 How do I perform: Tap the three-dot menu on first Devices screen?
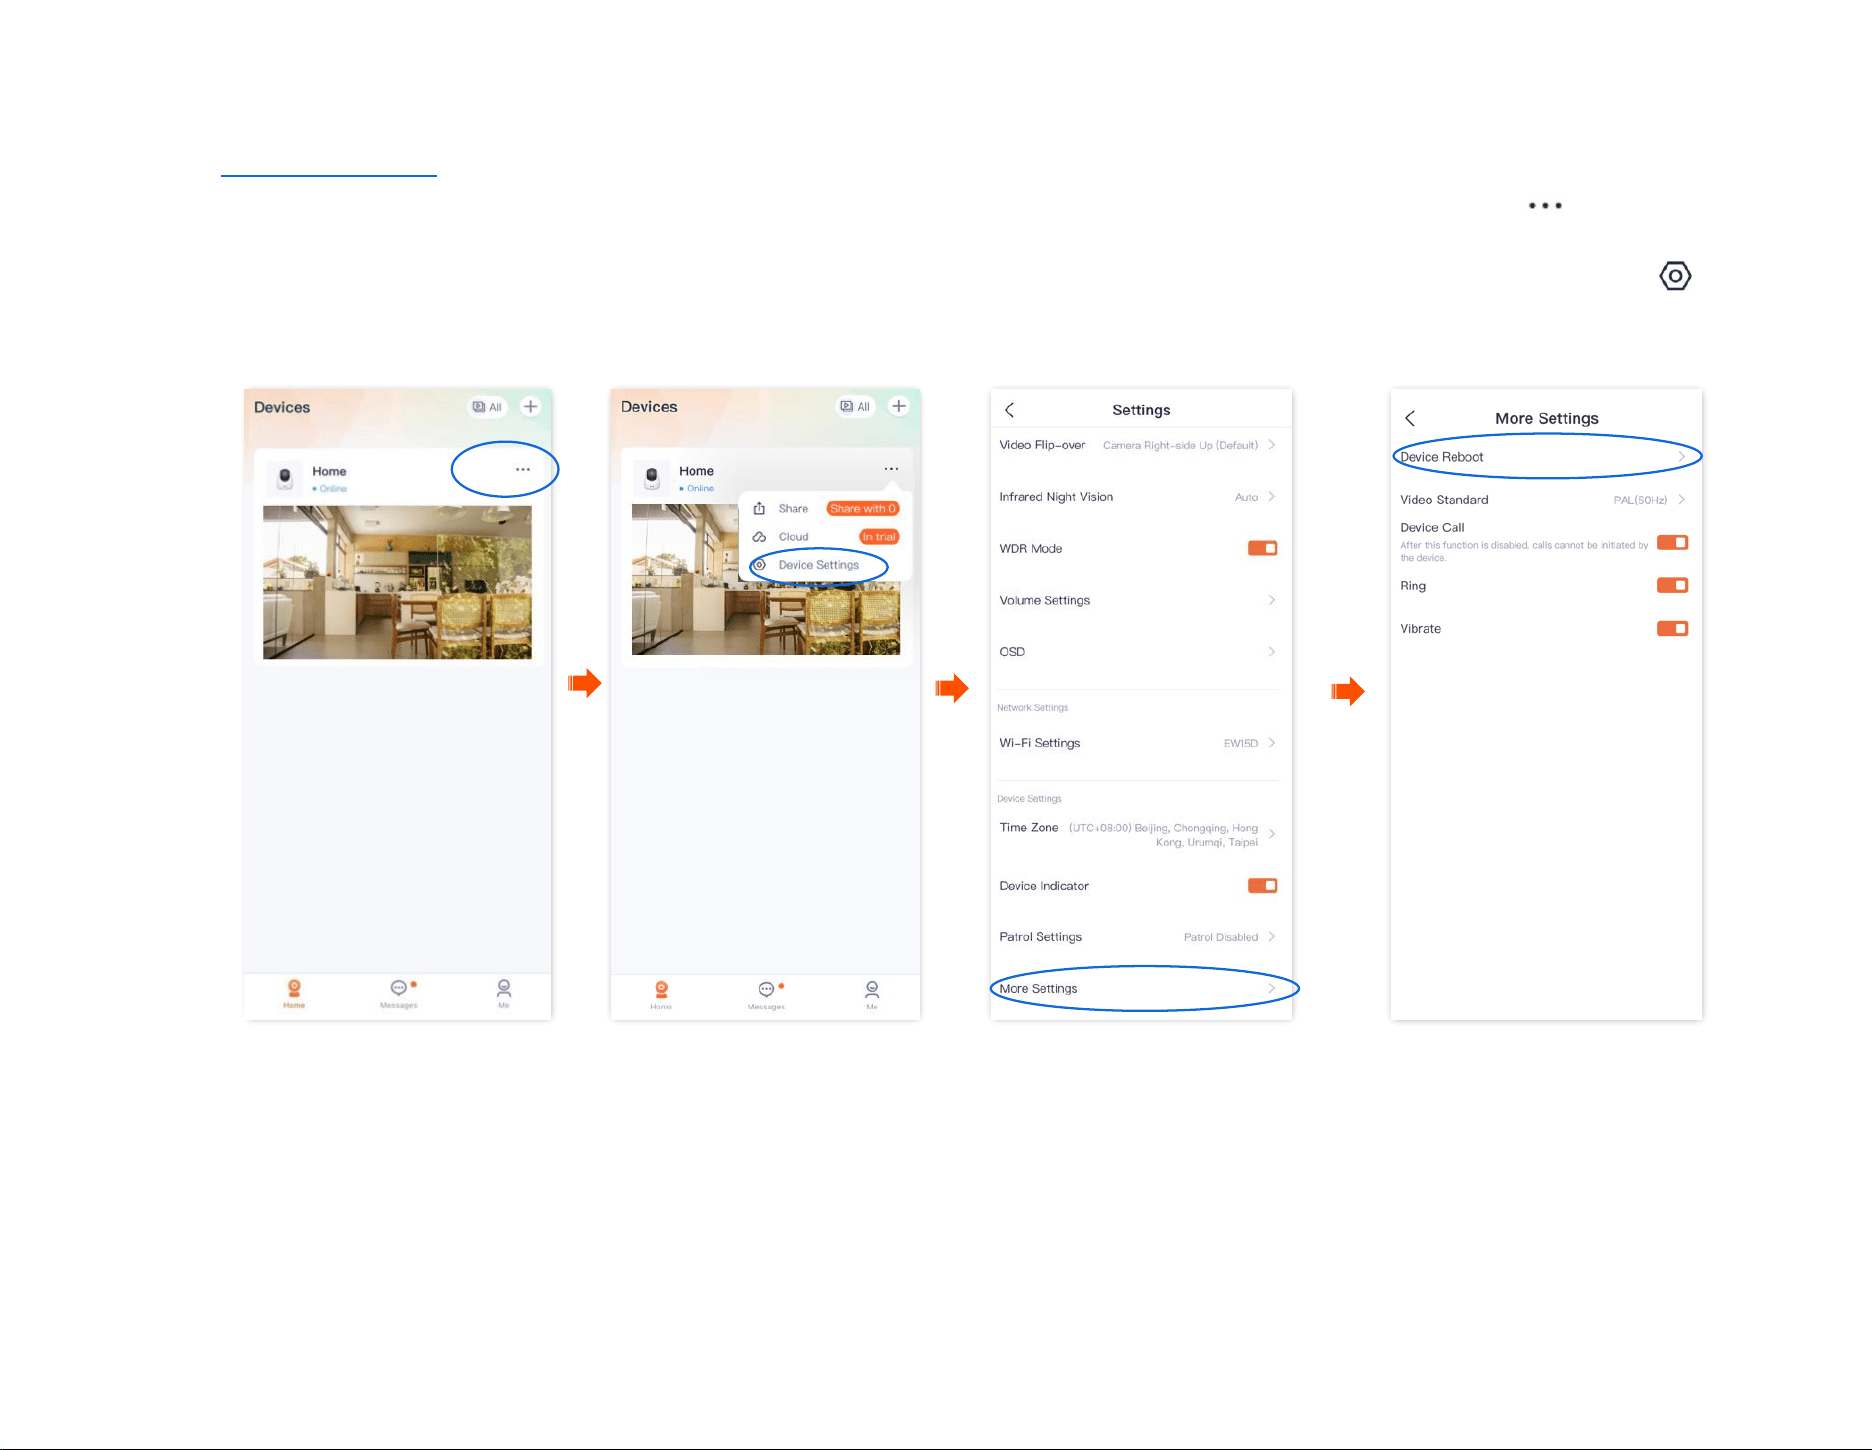522,469
